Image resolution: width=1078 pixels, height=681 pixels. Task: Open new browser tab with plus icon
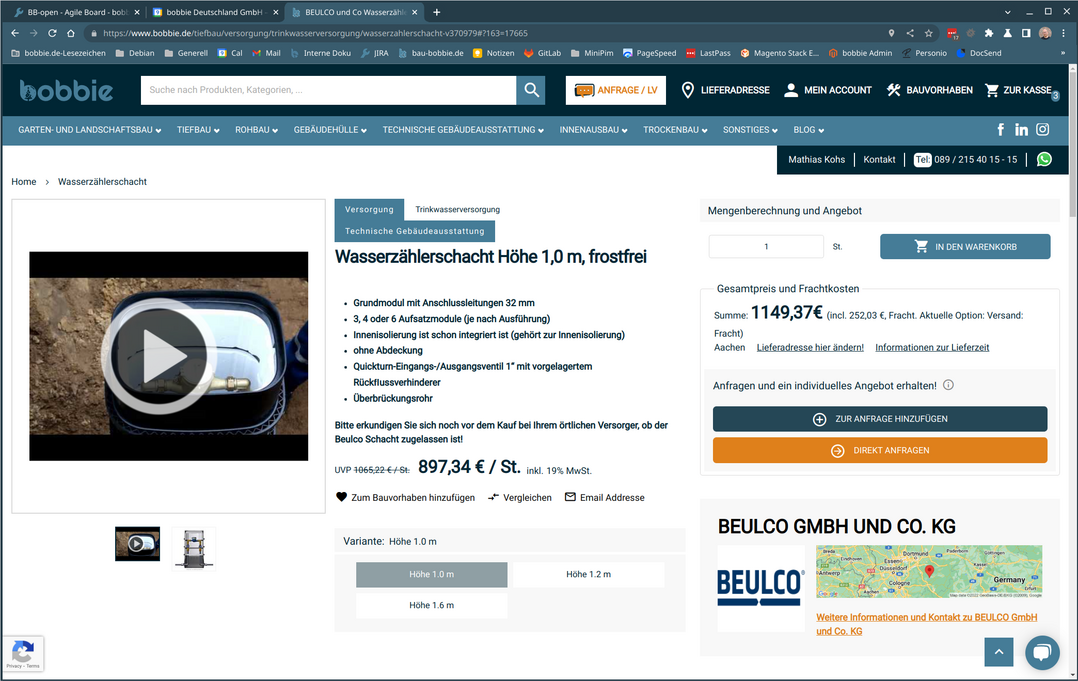[437, 12]
